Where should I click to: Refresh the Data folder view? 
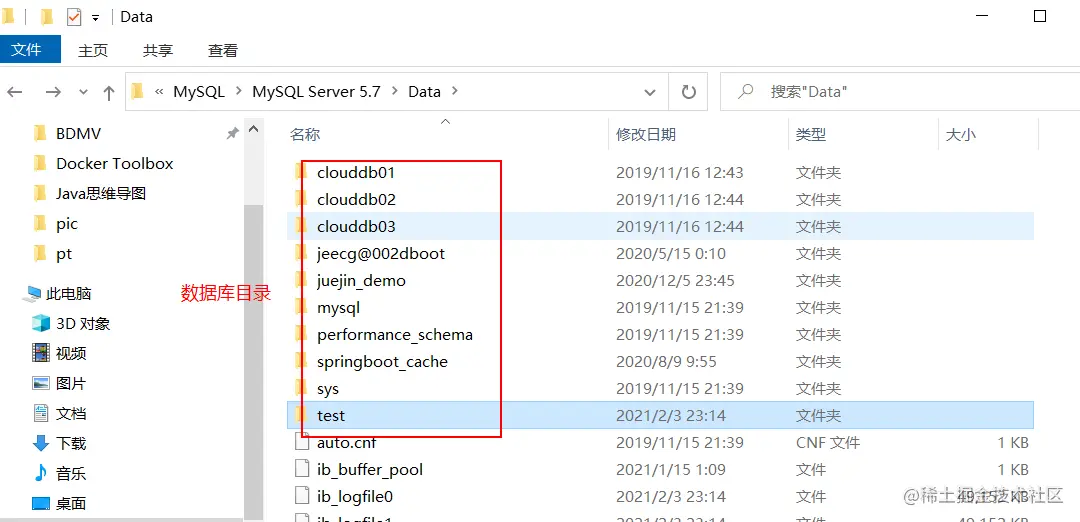(x=688, y=92)
